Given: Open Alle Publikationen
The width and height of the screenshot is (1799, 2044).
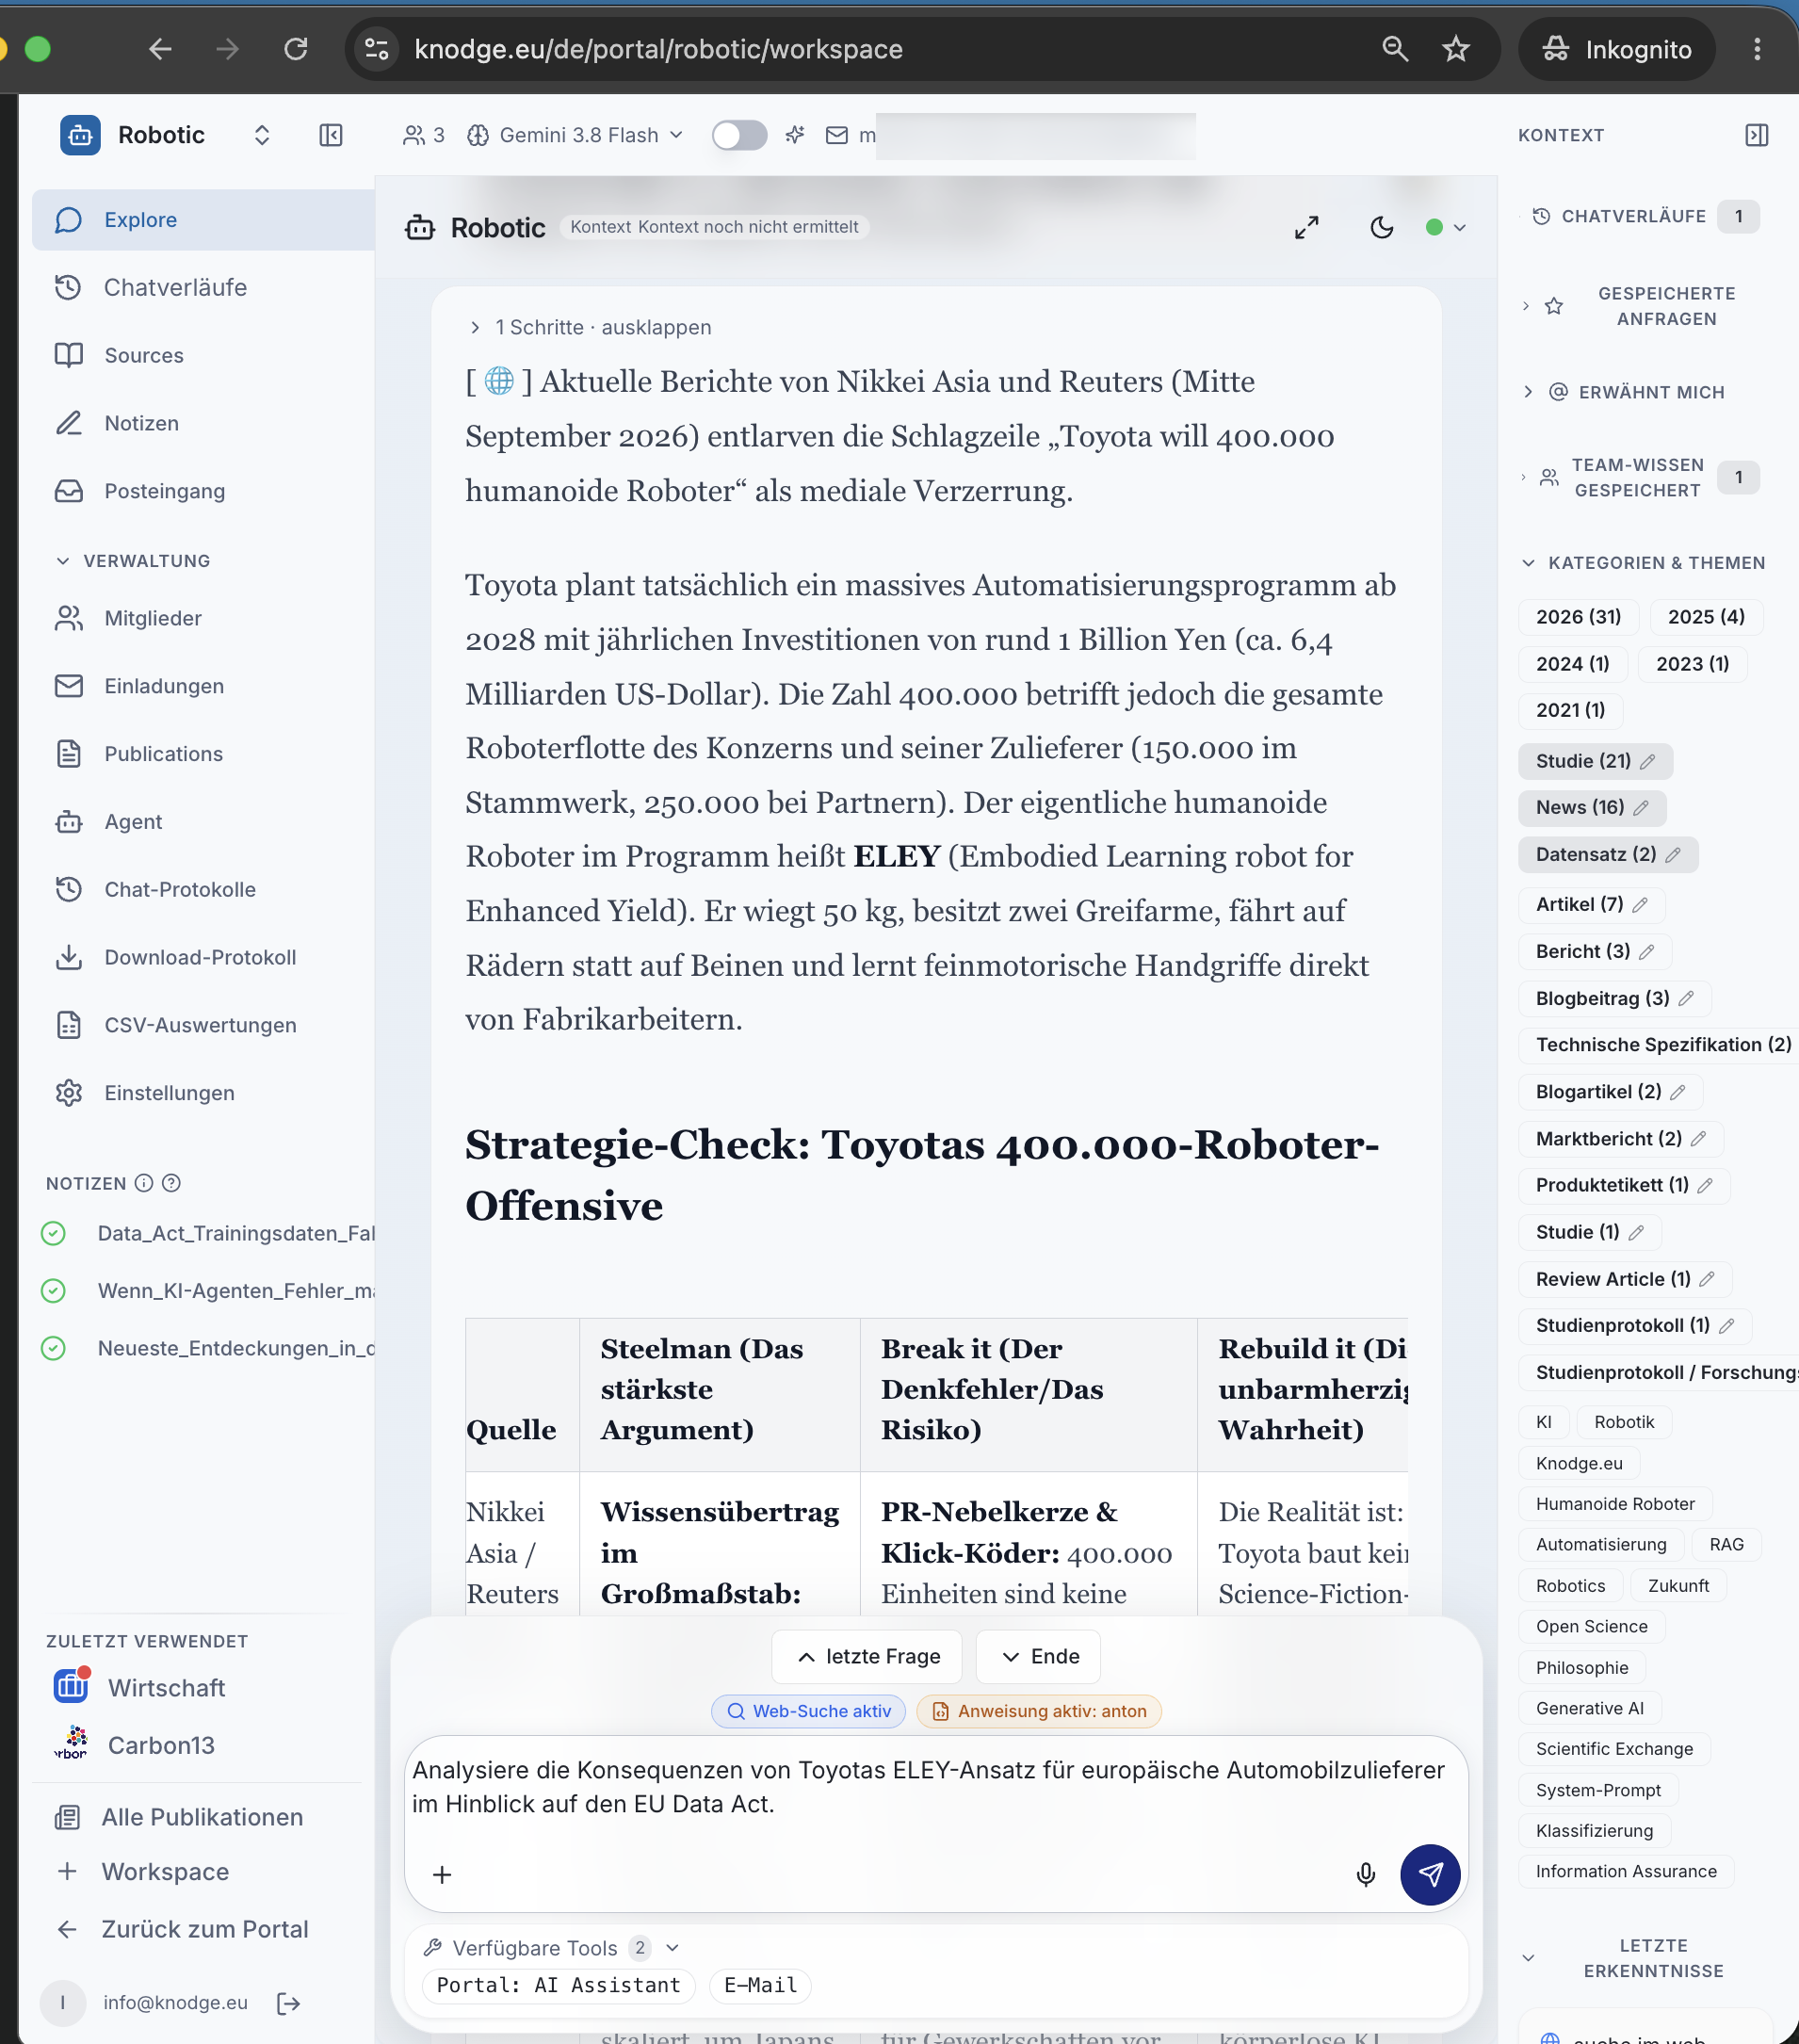Looking at the screenshot, I should click(179, 1817).
